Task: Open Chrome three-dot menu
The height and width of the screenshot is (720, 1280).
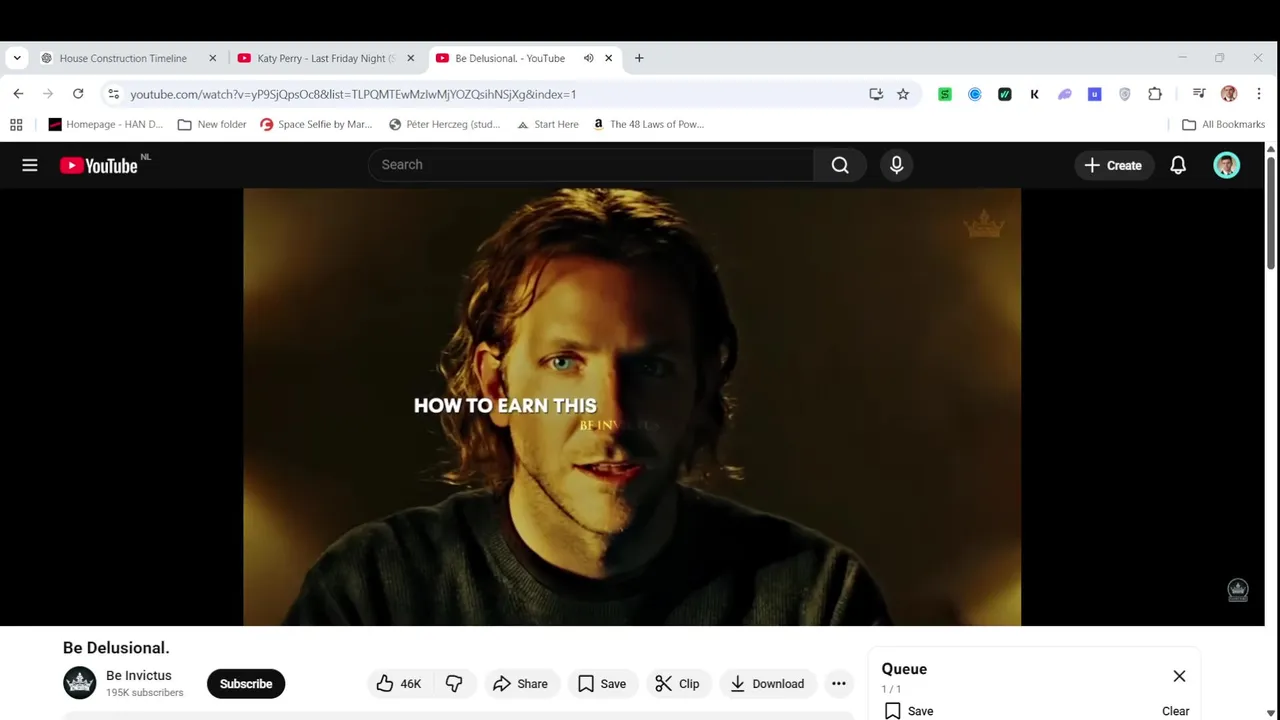Action: (x=1259, y=94)
